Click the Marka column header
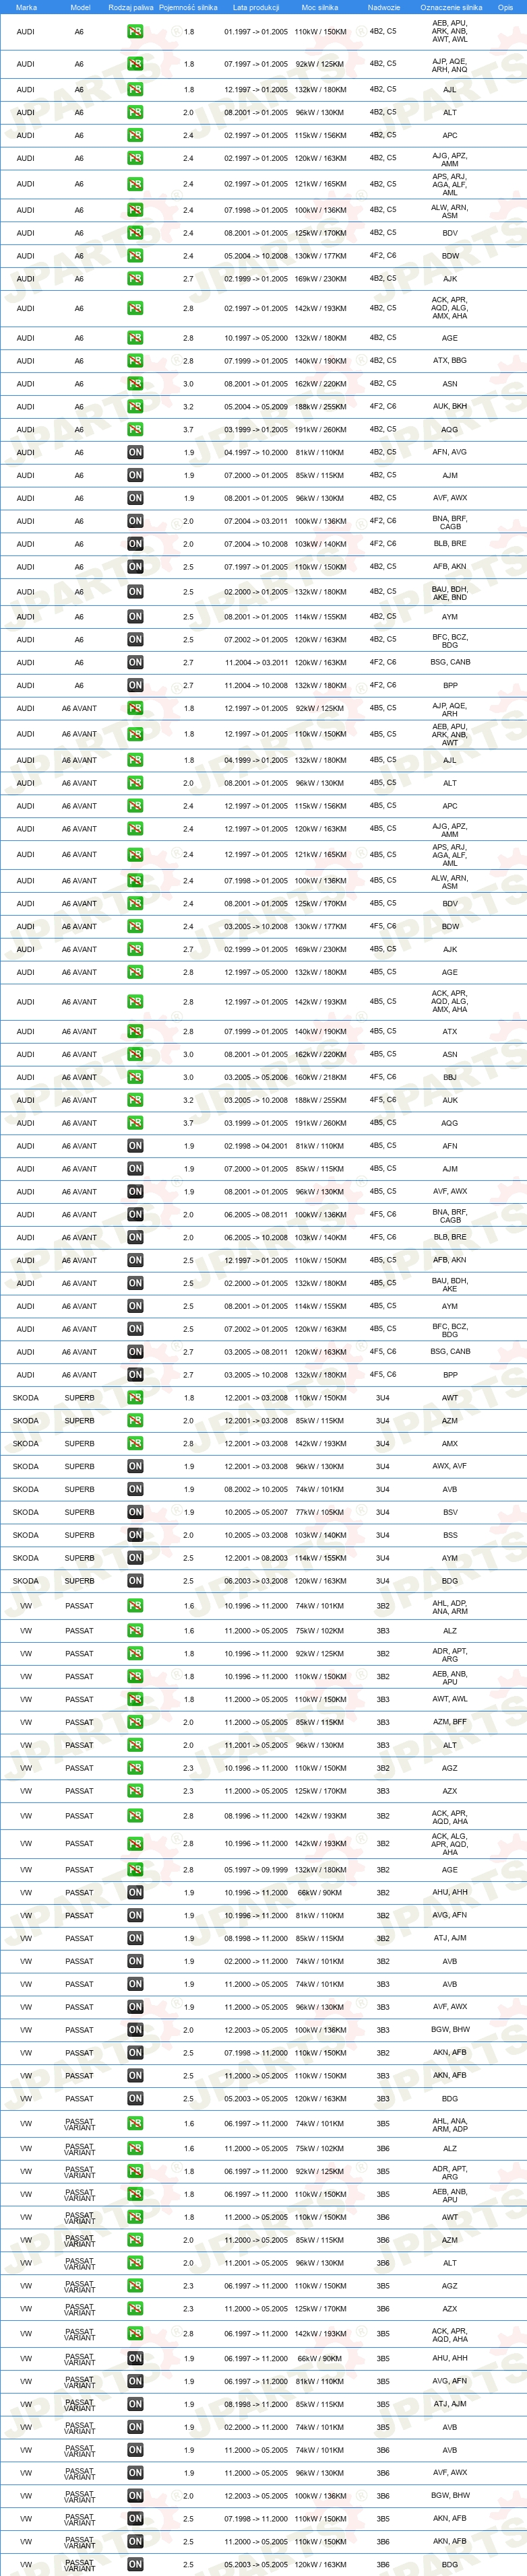The height and width of the screenshot is (2576, 527). tap(26, 7)
